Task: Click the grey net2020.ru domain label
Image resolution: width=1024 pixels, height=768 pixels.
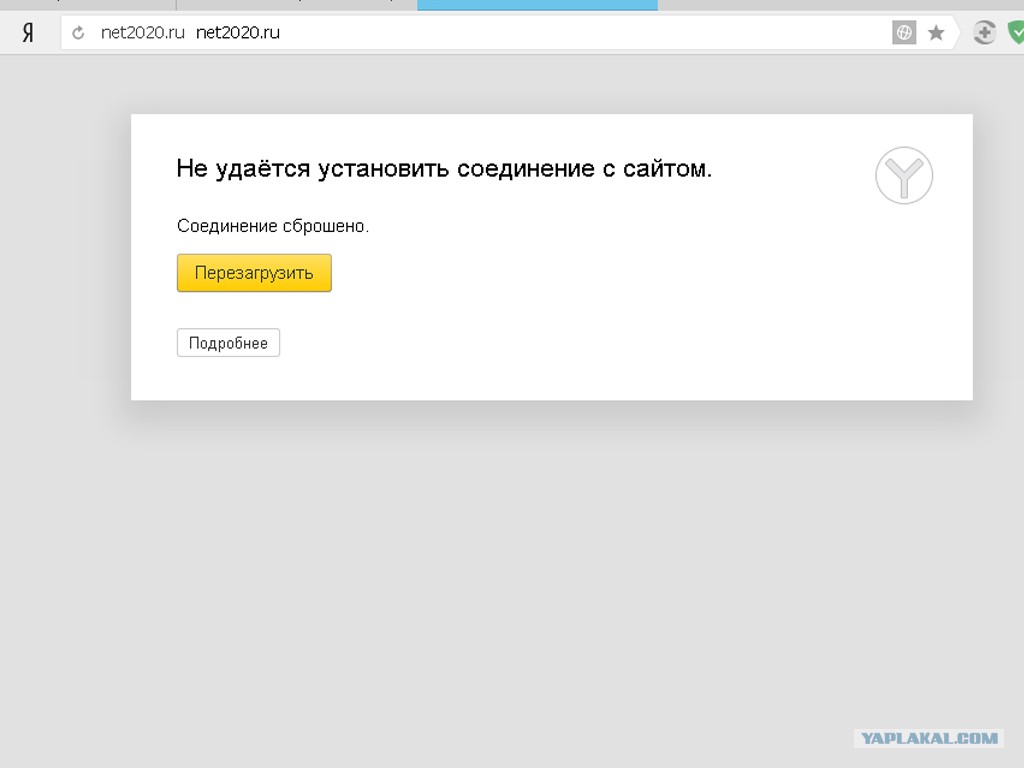Action: pyautogui.click(x=143, y=33)
